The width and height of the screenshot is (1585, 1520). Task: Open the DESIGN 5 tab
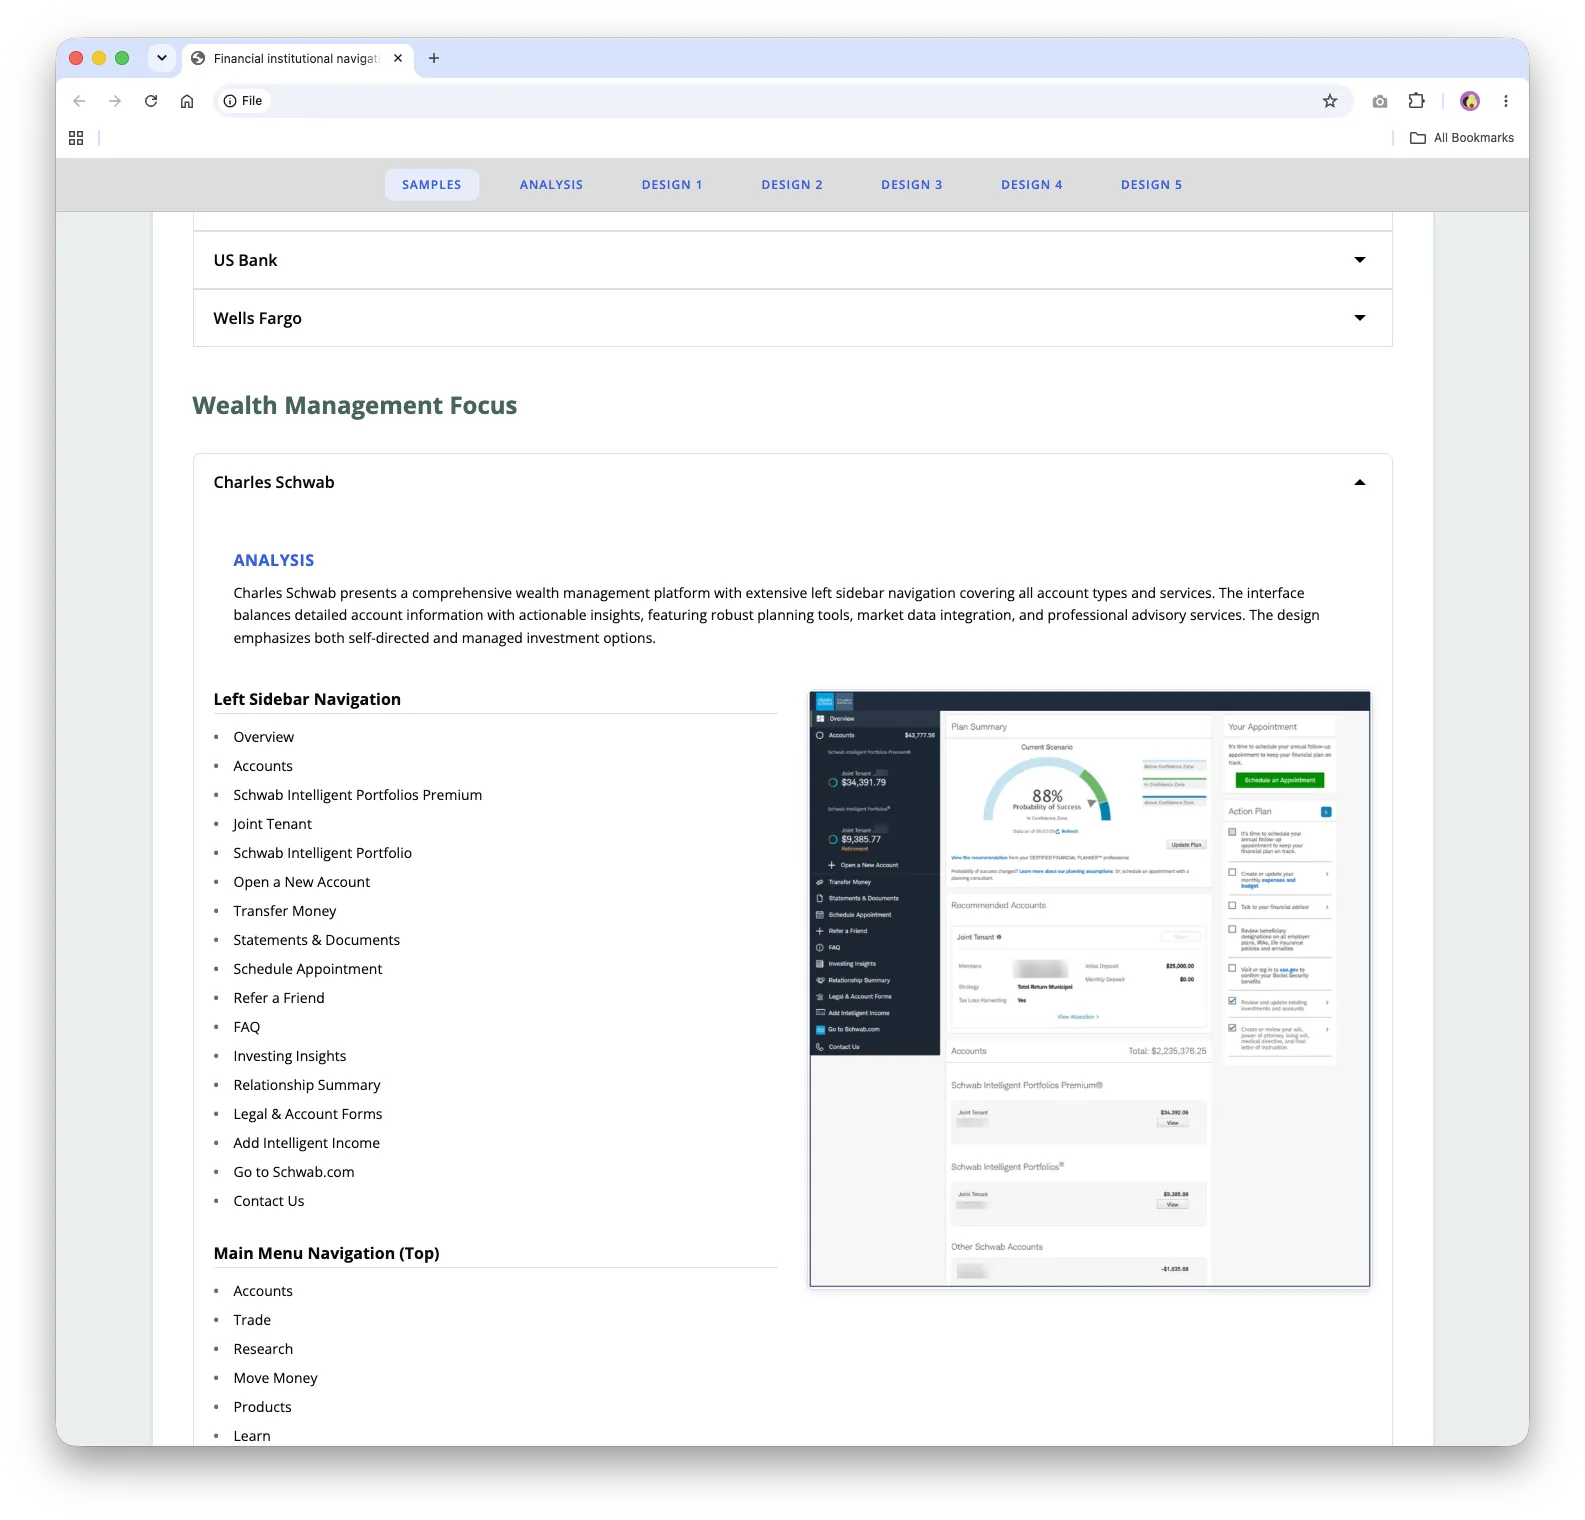coord(1152,185)
